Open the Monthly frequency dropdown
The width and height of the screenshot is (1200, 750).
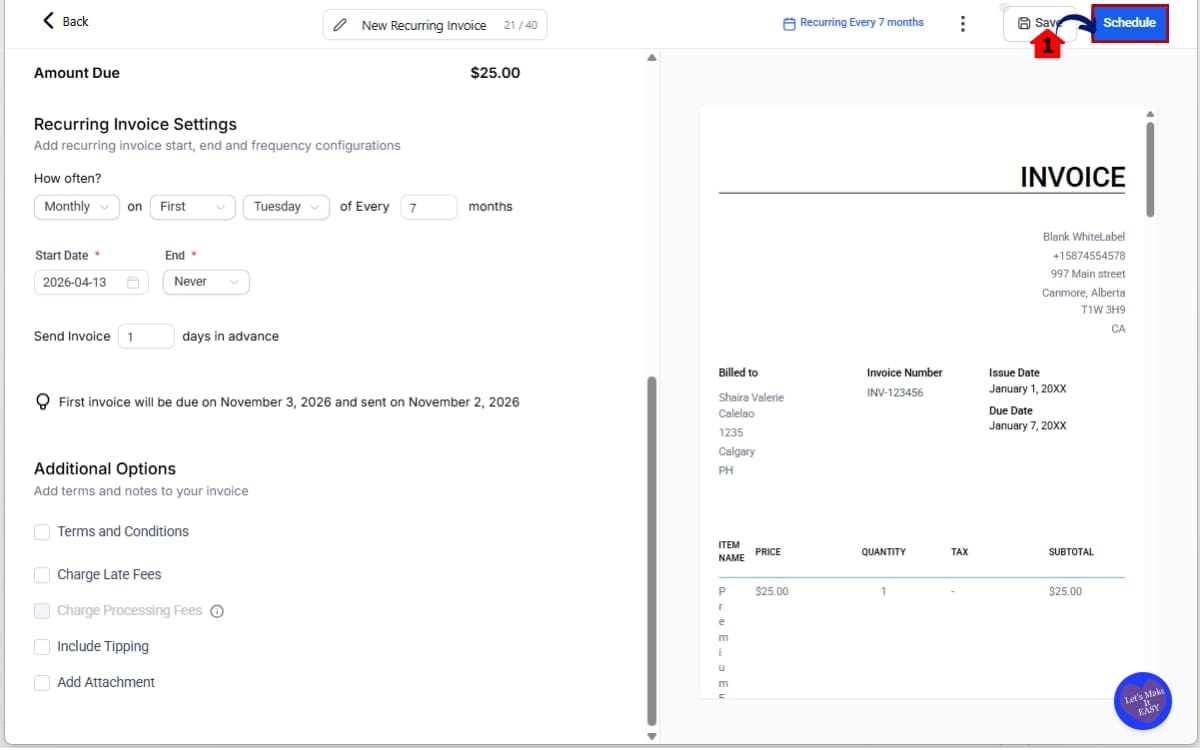[x=77, y=207]
